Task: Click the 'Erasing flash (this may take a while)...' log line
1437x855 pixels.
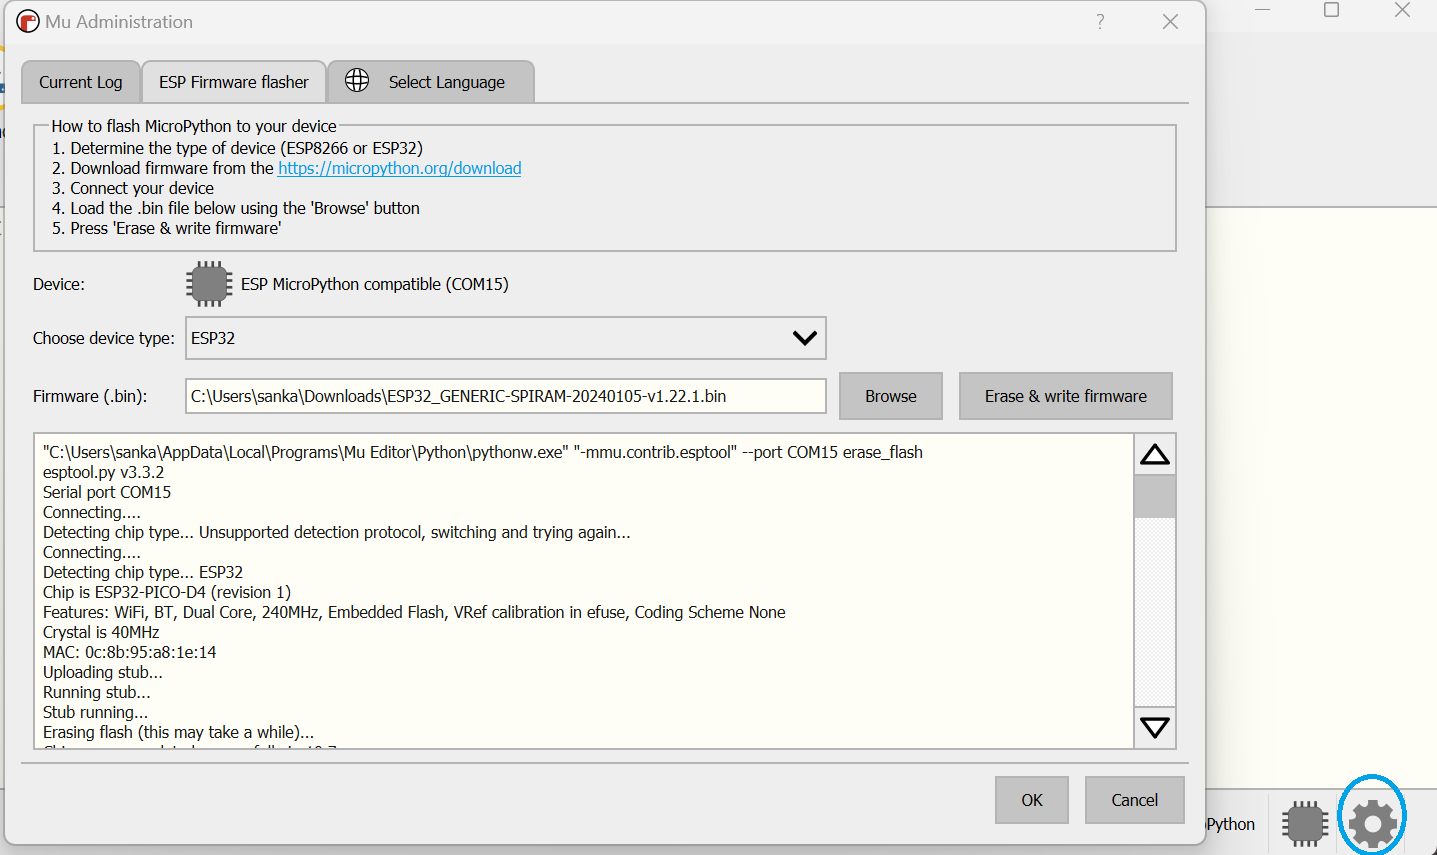Action: coord(178,732)
